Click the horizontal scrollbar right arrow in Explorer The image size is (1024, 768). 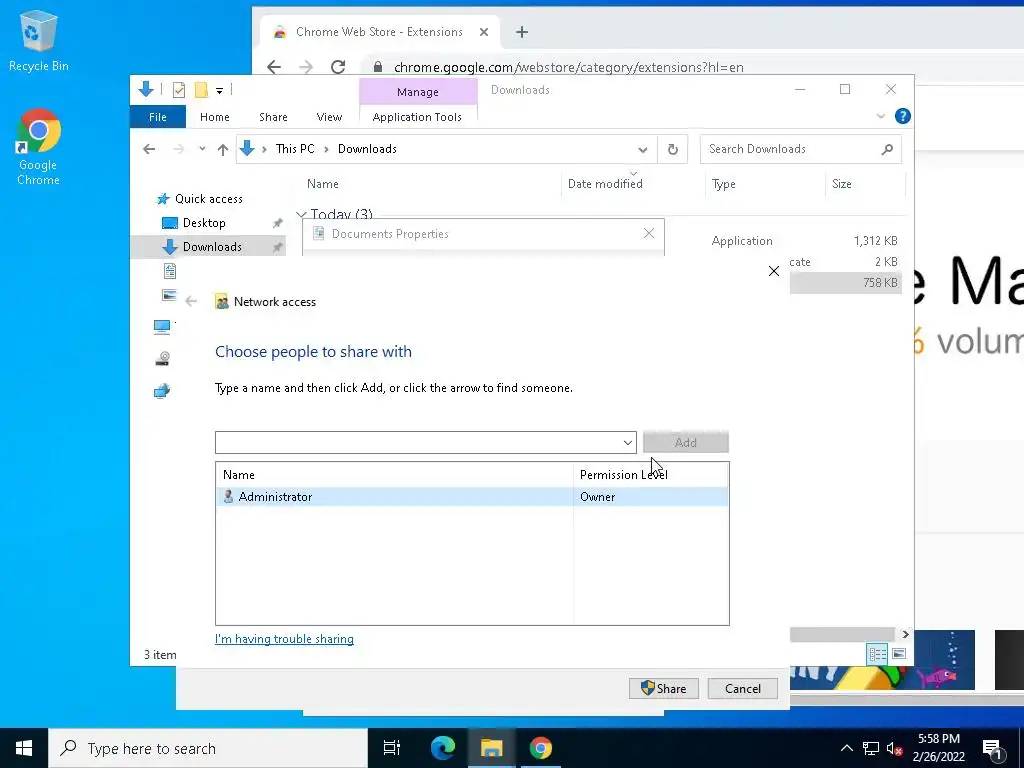coord(905,634)
